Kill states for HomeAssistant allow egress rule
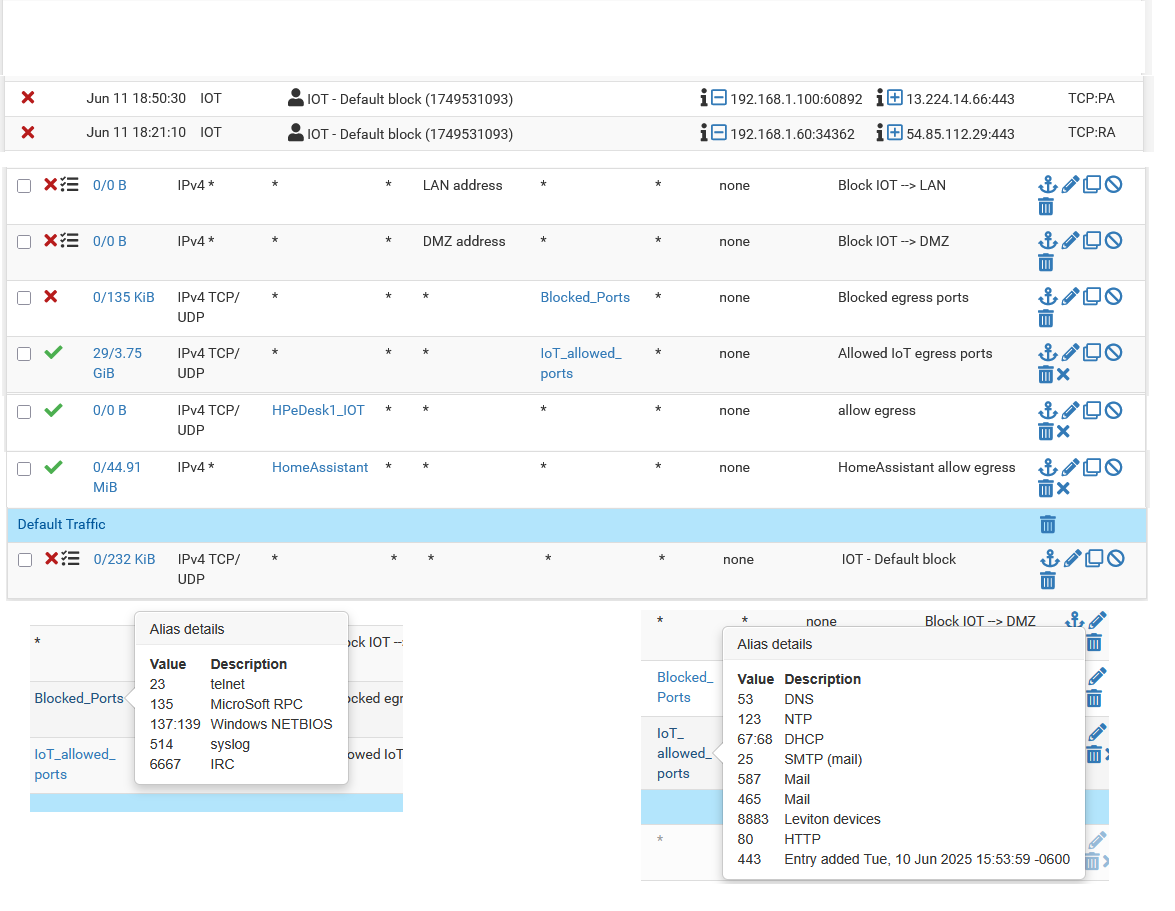 [x=1063, y=489]
